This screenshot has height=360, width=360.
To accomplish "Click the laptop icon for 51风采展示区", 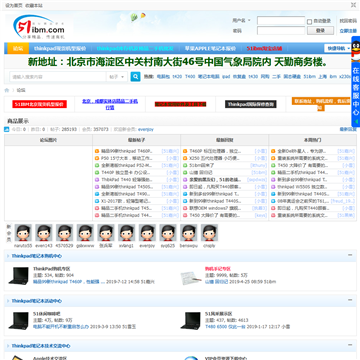I will pos(191,321).
